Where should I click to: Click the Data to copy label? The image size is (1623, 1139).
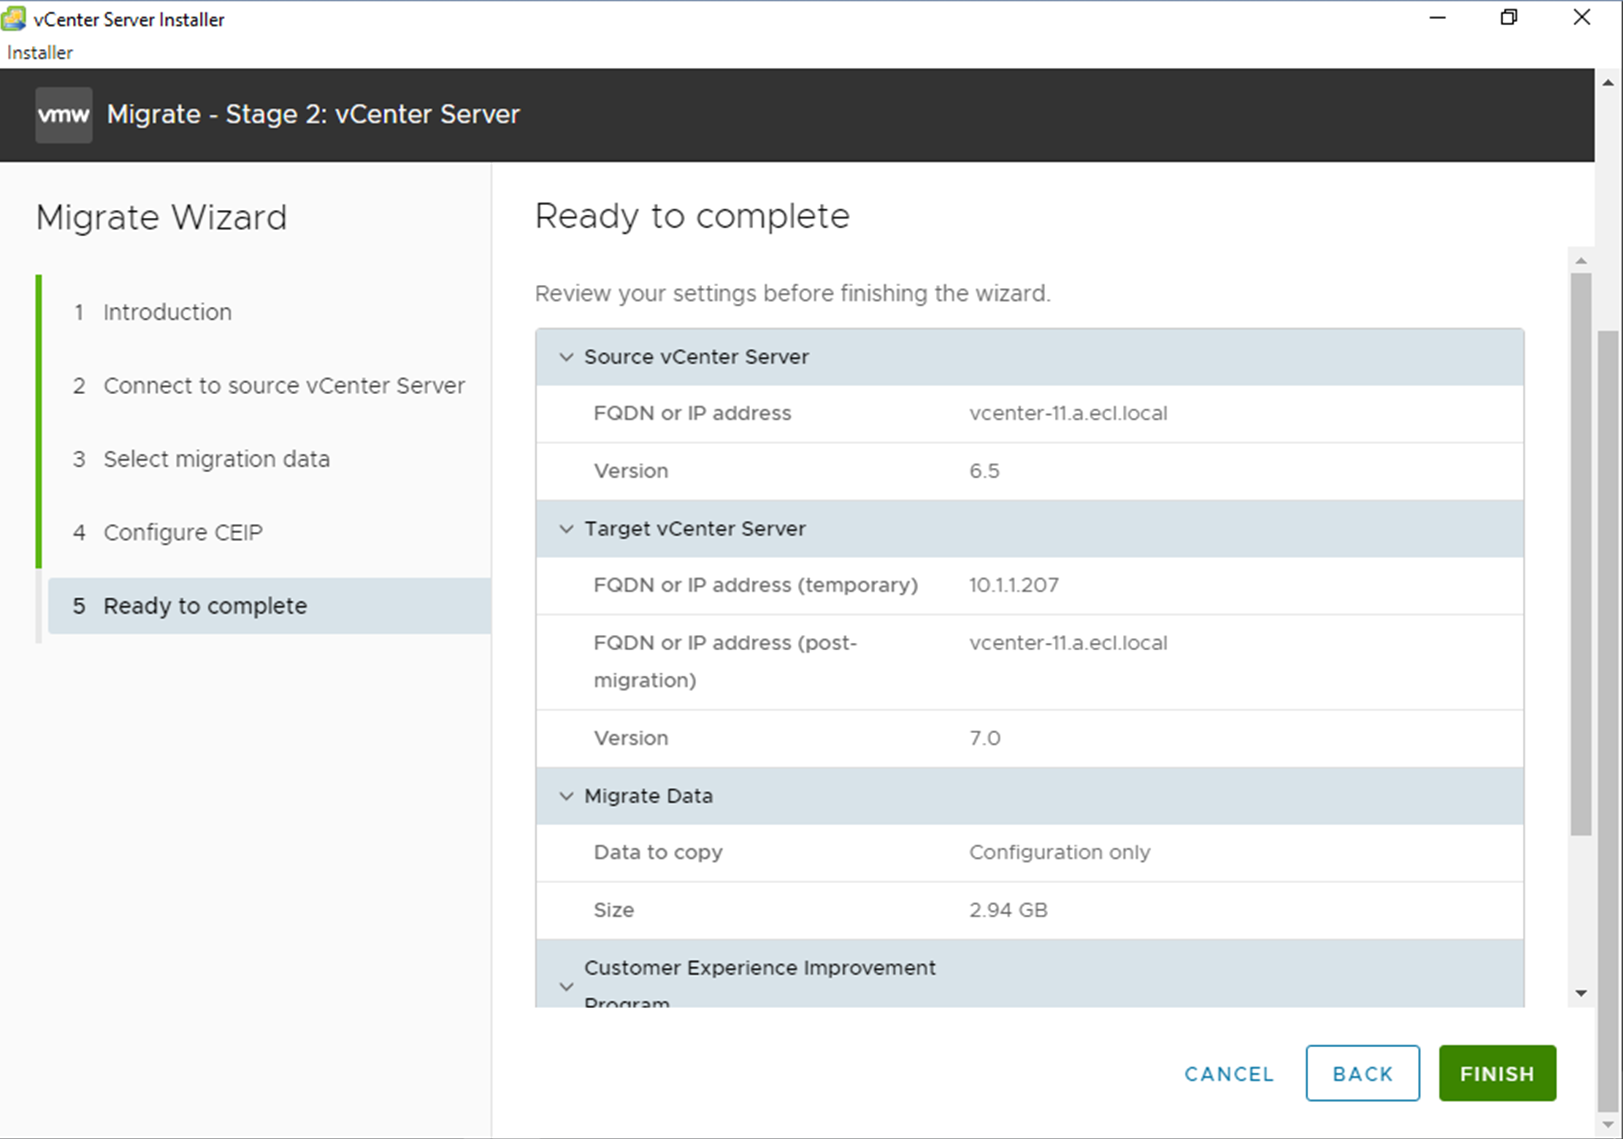coord(658,853)
